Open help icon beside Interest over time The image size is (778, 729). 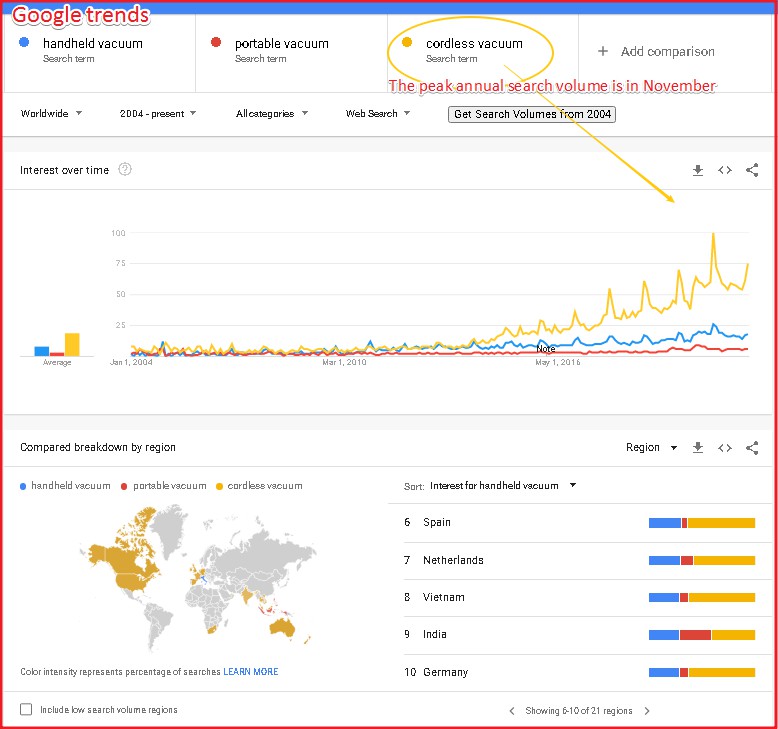pos(125,169)
